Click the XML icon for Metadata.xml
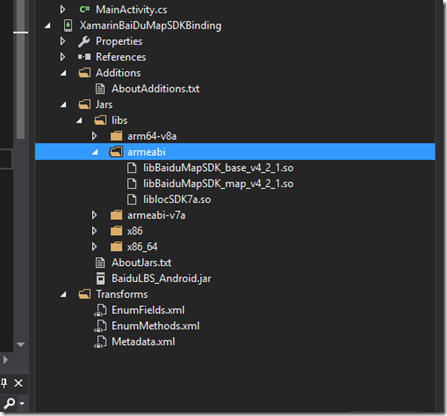Image resolution: width=447 pixels, height=416 pixels. point(100,342)
